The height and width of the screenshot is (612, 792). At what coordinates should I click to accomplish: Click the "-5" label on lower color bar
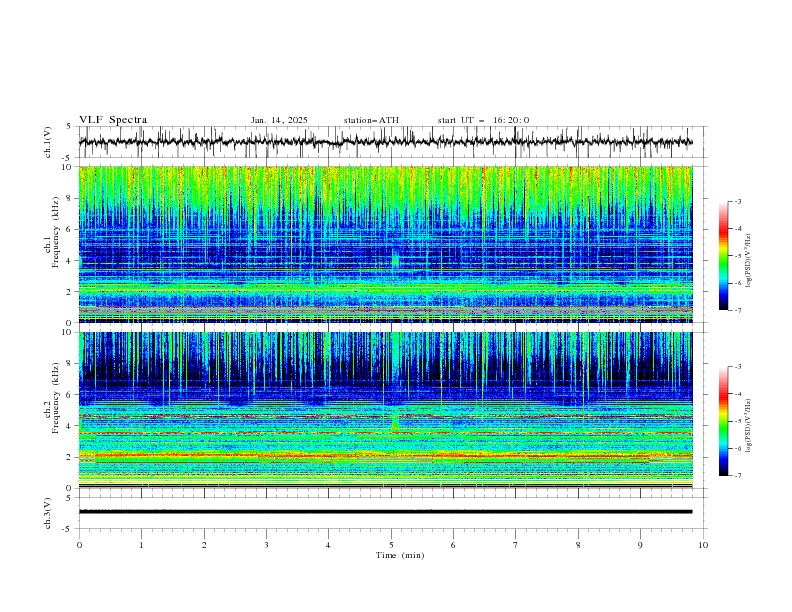[x=738, y=421]
